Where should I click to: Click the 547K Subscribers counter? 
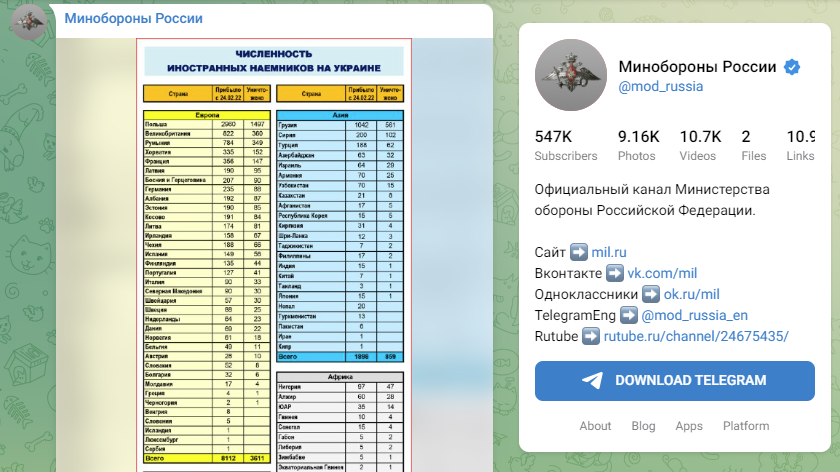tap(566, 145)
